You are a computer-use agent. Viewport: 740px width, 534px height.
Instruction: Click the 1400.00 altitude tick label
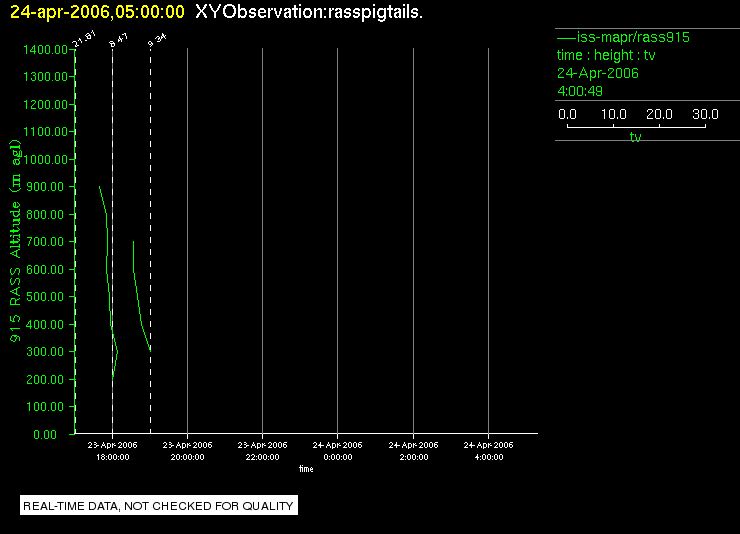pyautogui.click(x=45, y=50)
